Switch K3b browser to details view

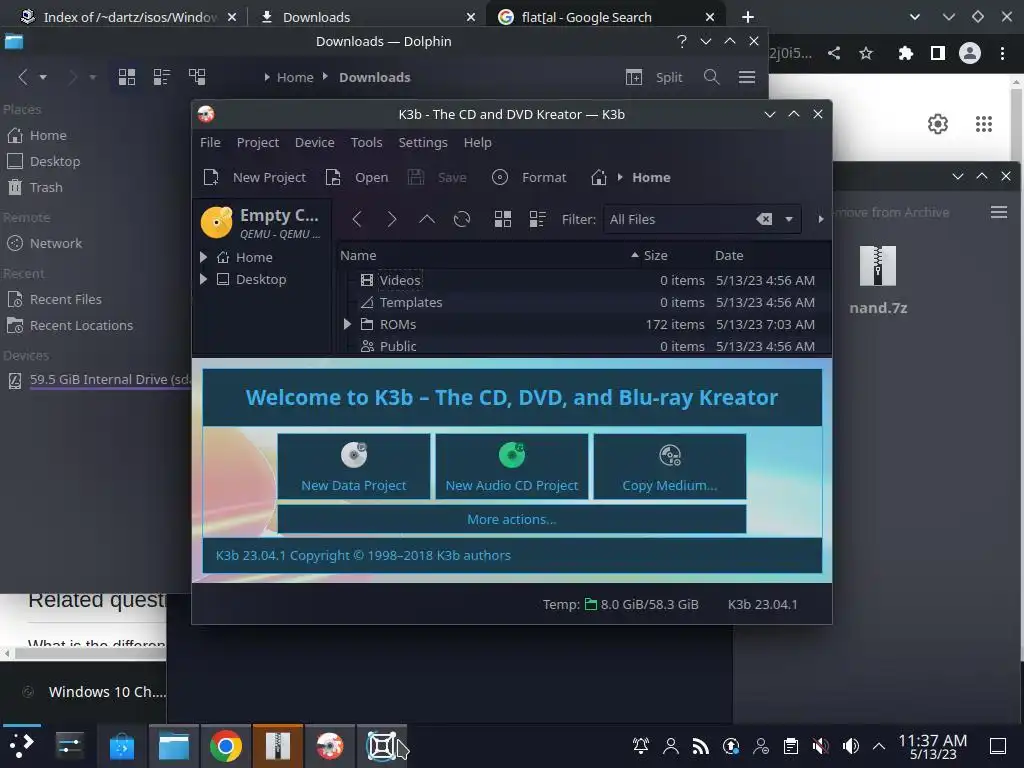point(537,219)
